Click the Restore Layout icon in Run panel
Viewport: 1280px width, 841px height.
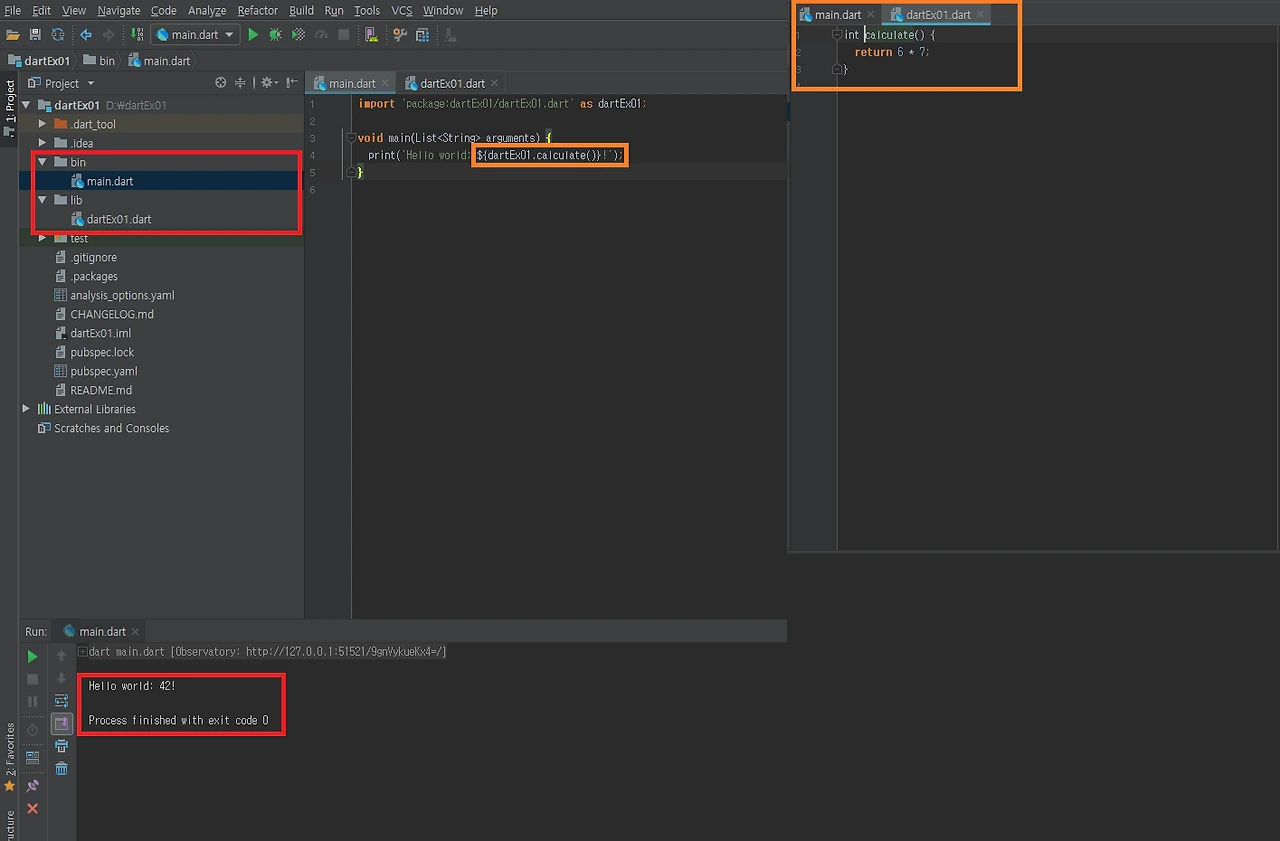pyautogui.click(x=32, y=758)
